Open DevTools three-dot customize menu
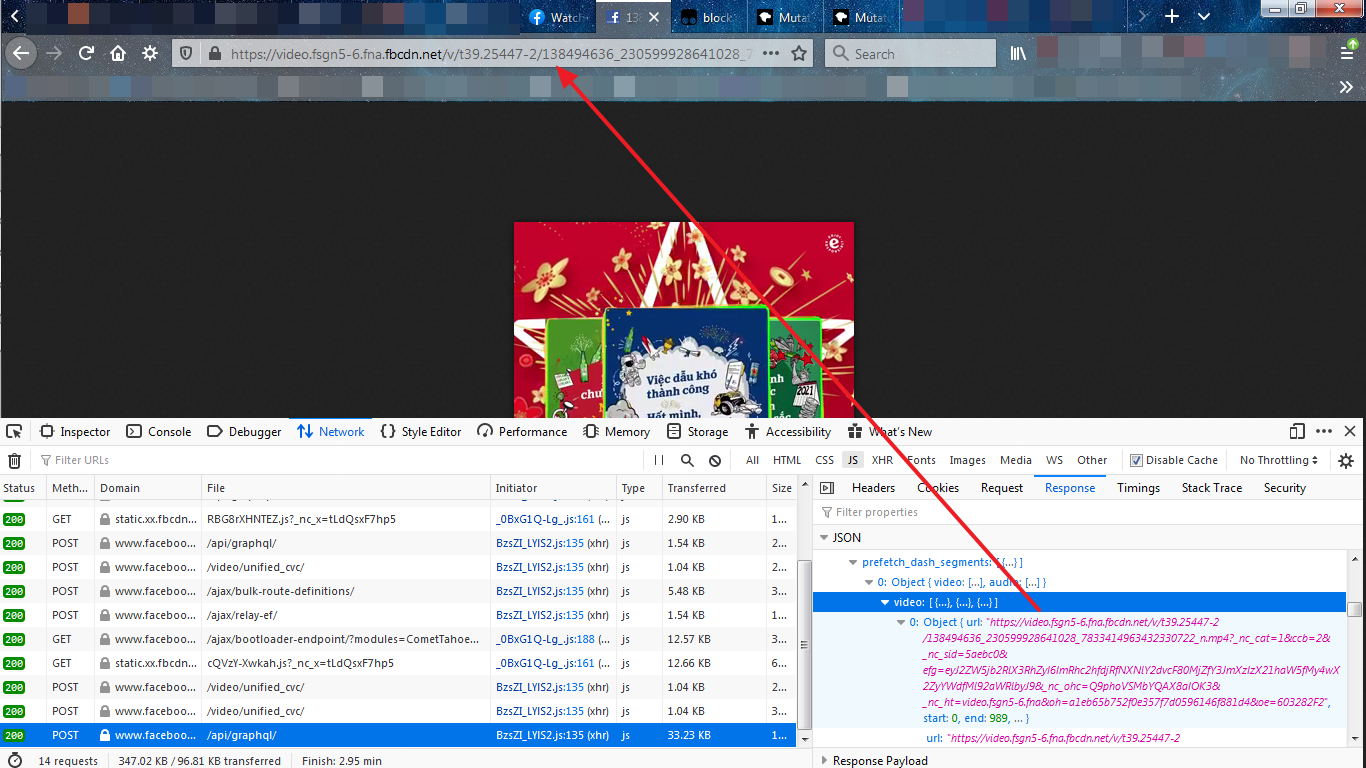Image resolution: width=1366 pixels, height=768 pixels. pos(1324,432)
